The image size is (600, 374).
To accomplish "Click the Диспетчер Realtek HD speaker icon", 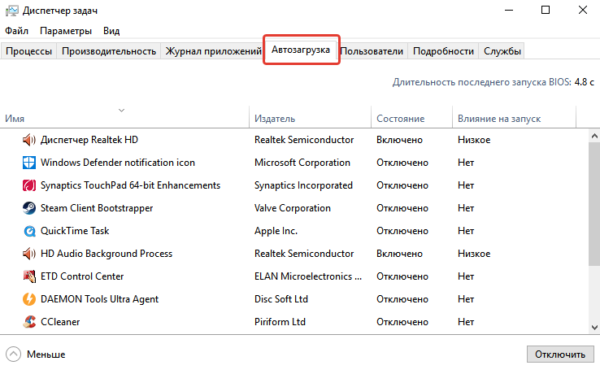I will (x=29, y=140).
